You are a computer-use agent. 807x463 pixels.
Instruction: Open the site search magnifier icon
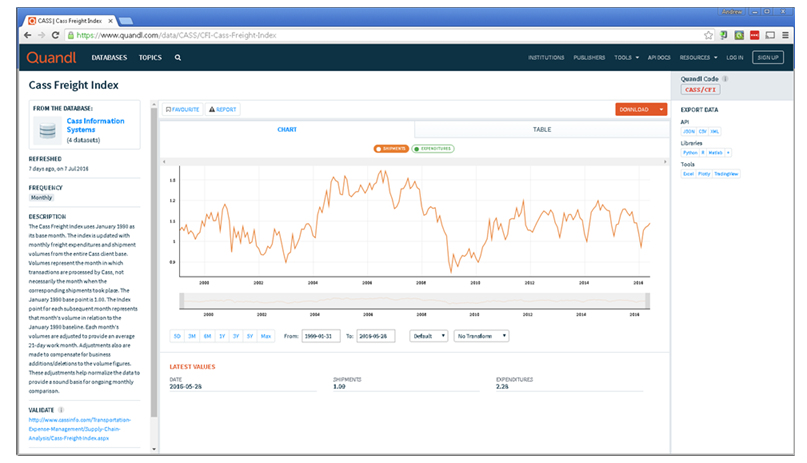[x=178, y=58]
